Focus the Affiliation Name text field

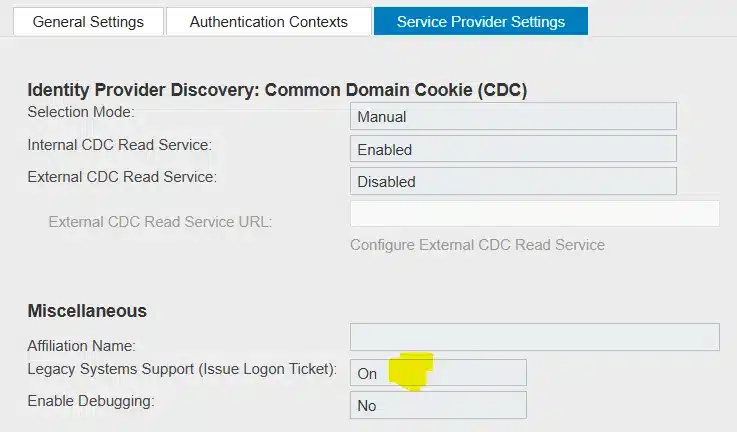(x=534, y=337)
